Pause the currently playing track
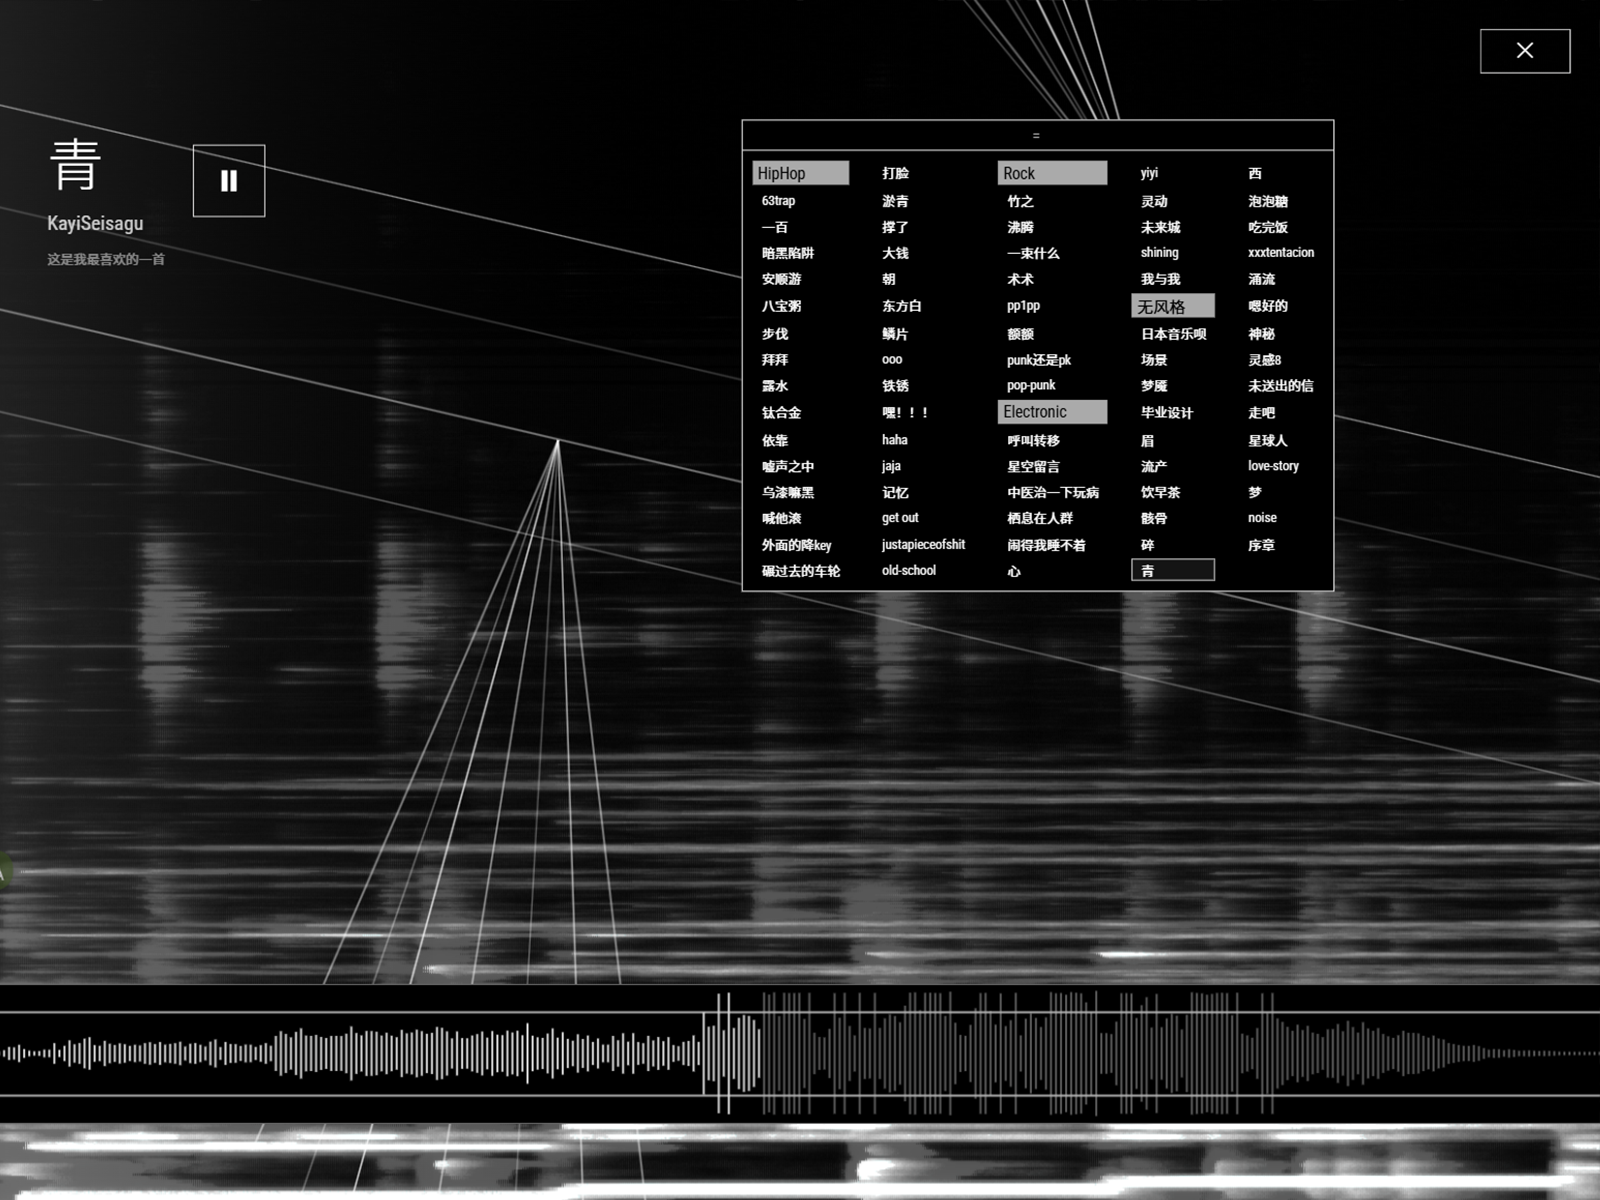 [x=228, y=181]
